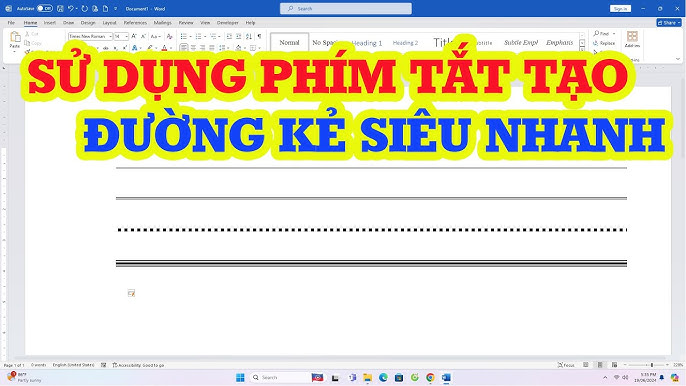Open the font name combo box

click(91, 36)
